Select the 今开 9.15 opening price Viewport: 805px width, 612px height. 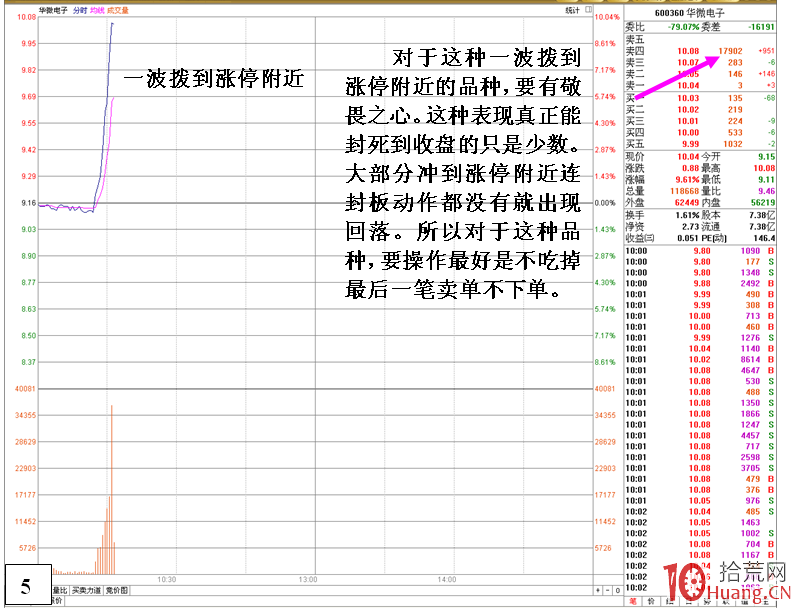tap(766, 157)
